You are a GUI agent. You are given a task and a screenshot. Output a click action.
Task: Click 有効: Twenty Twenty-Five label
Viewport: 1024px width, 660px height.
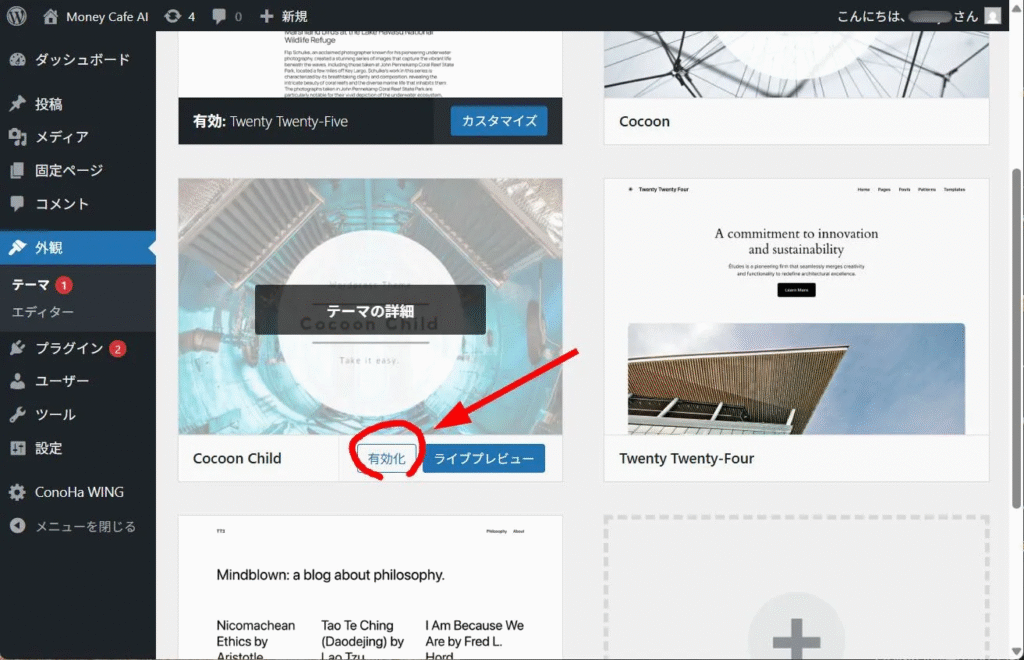pos(270,121)
